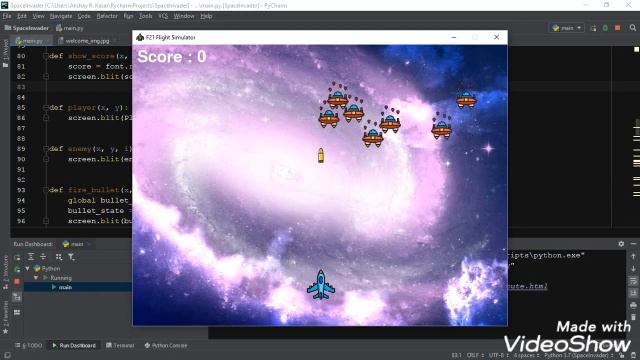
Task: Open the Run Dashboard settings gear icon
Action: coord(621,244)
